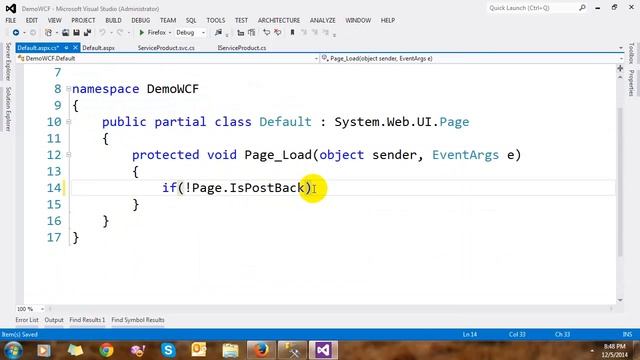Open the EDIT menu

[32, 20]
